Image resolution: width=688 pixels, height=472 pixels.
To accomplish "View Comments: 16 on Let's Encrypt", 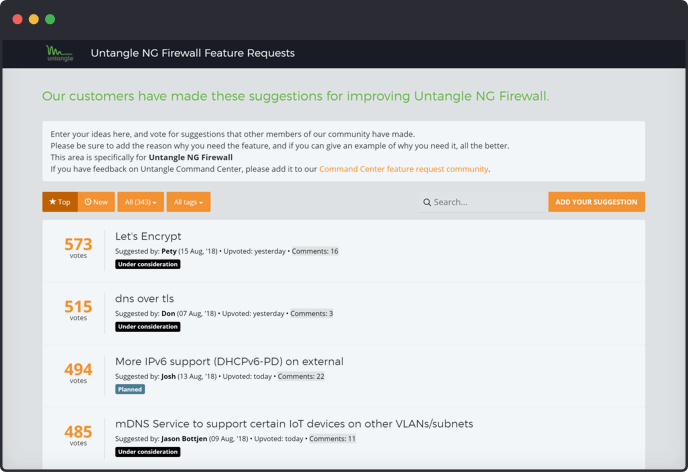I will (314, 251).
